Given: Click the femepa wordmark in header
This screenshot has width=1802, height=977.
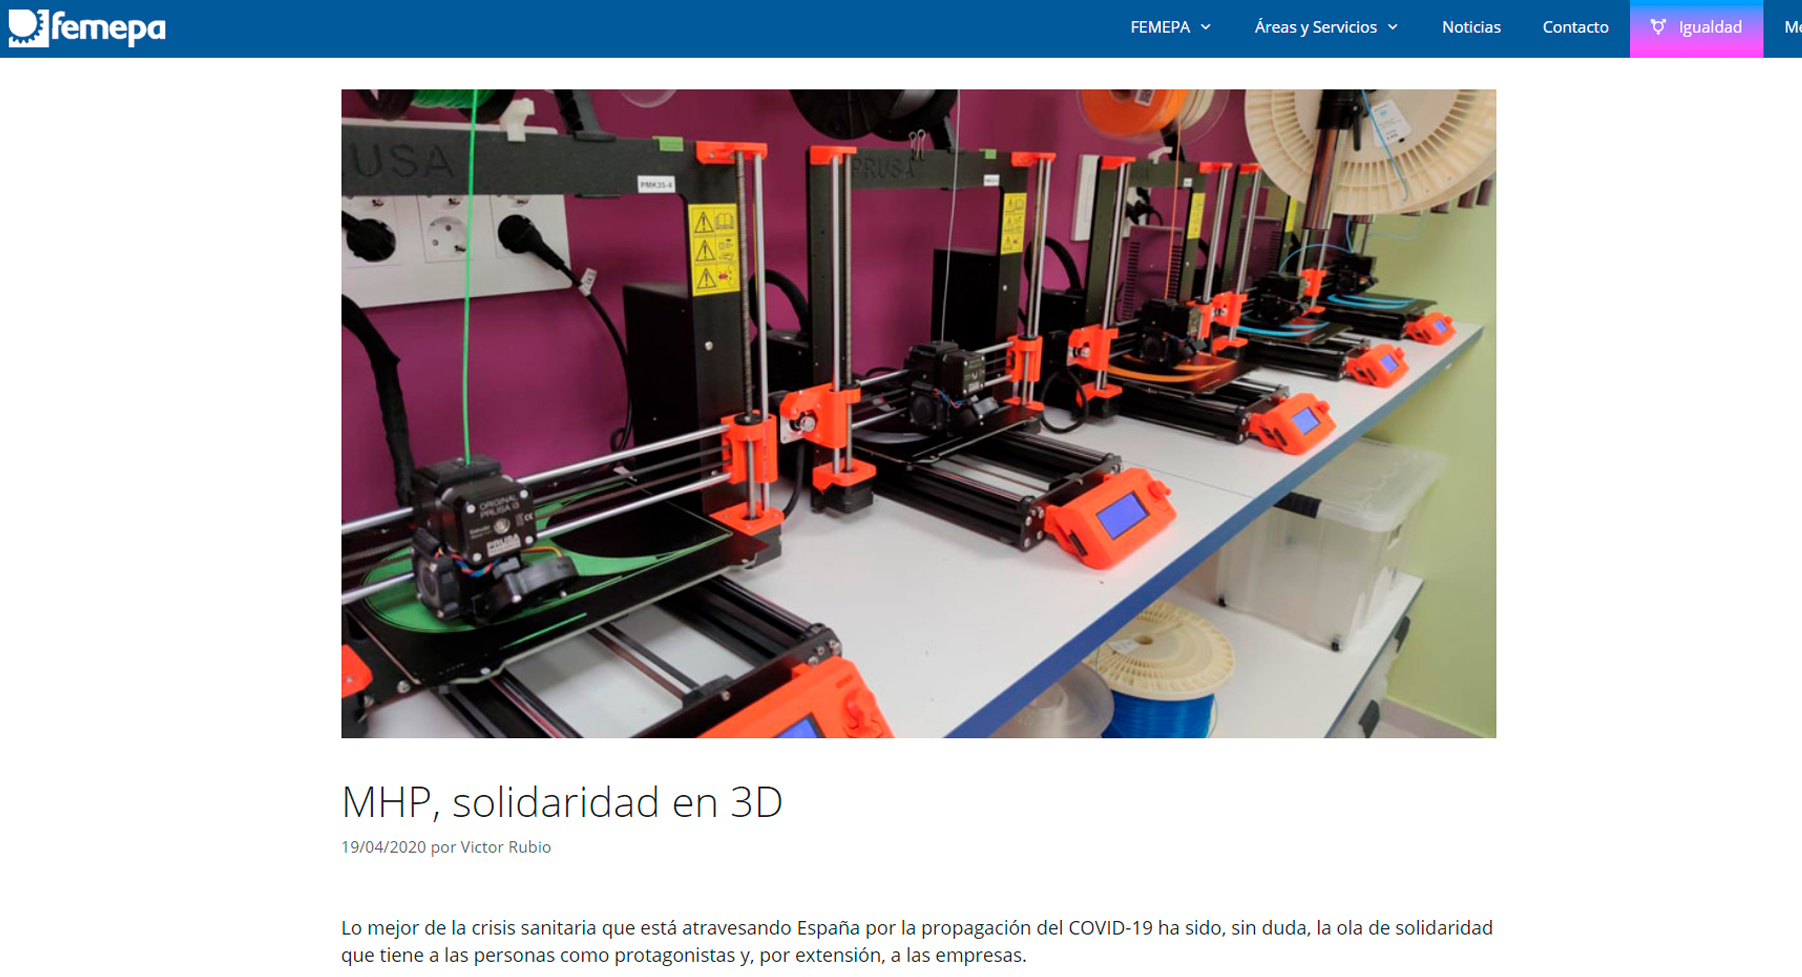Looking at the screenshot, I should pyautogui.click(x=108, y=29).
